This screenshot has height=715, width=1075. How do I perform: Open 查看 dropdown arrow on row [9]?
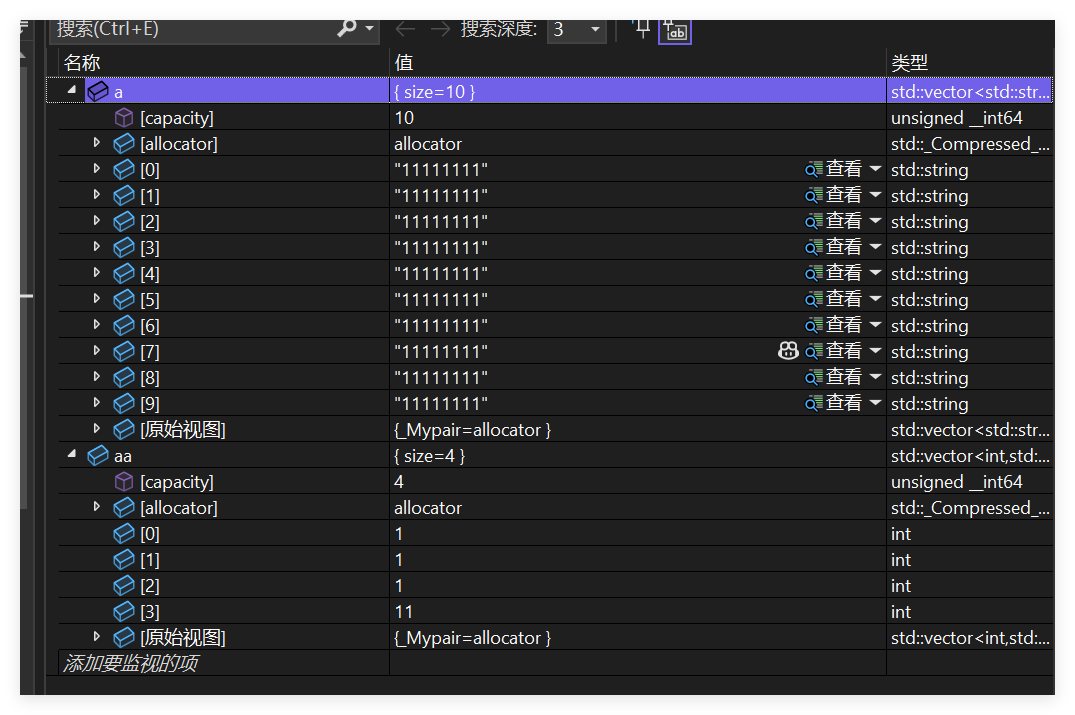875,403
